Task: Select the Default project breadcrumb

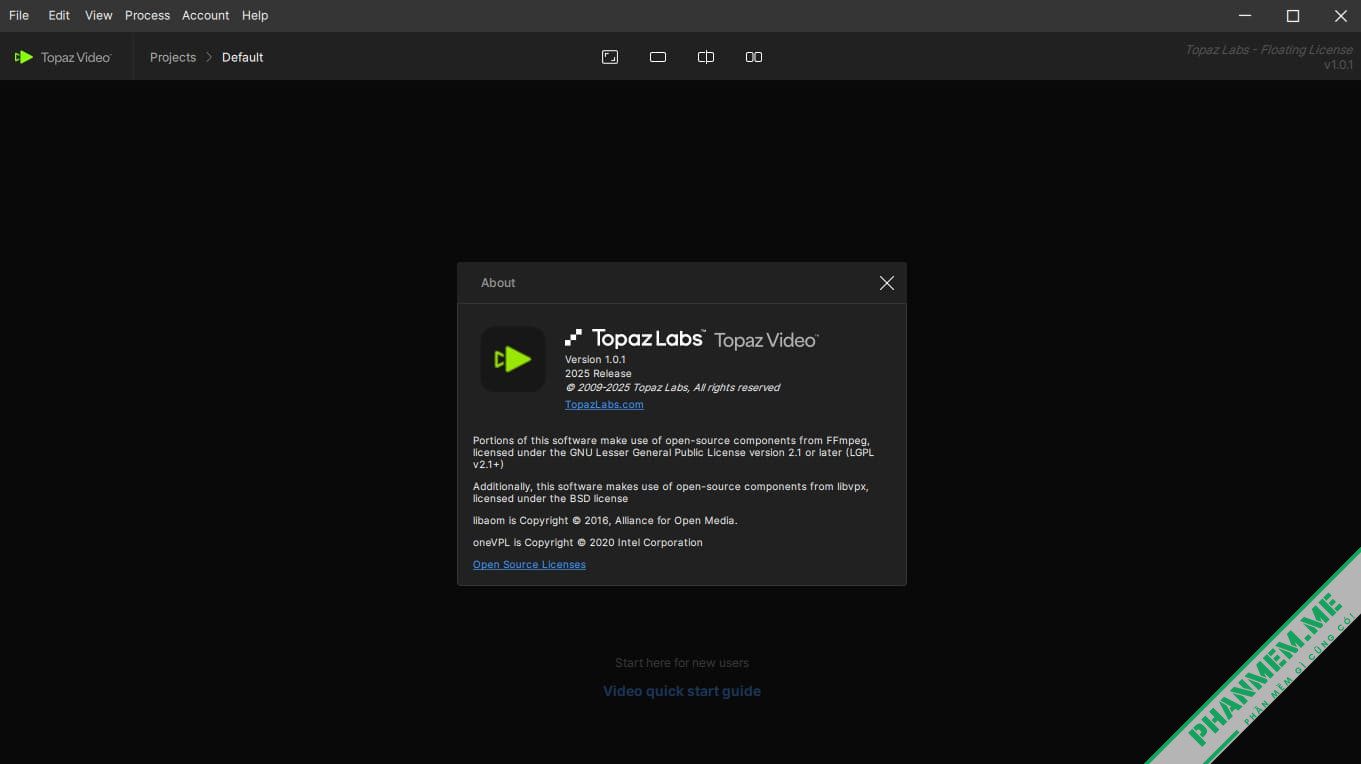Action: (x=242, y=57)
